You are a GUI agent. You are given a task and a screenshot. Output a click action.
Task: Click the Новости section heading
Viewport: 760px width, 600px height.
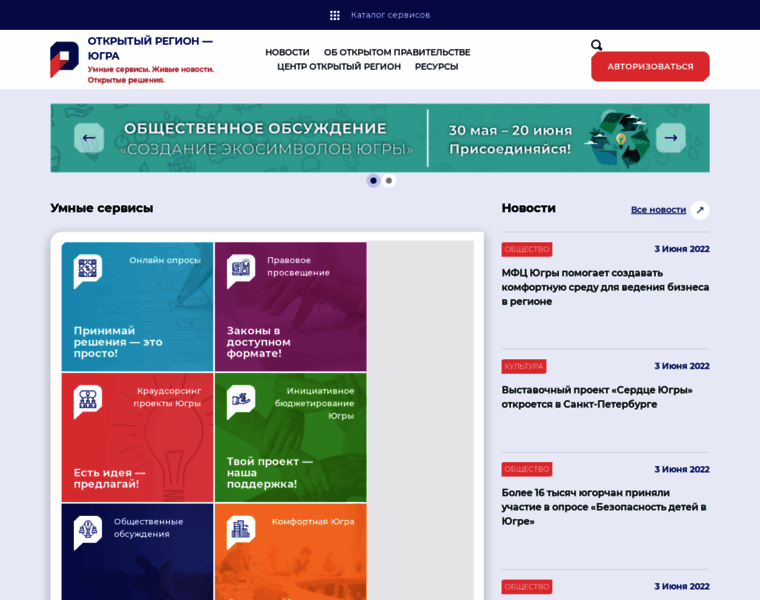tap(528, 208)
